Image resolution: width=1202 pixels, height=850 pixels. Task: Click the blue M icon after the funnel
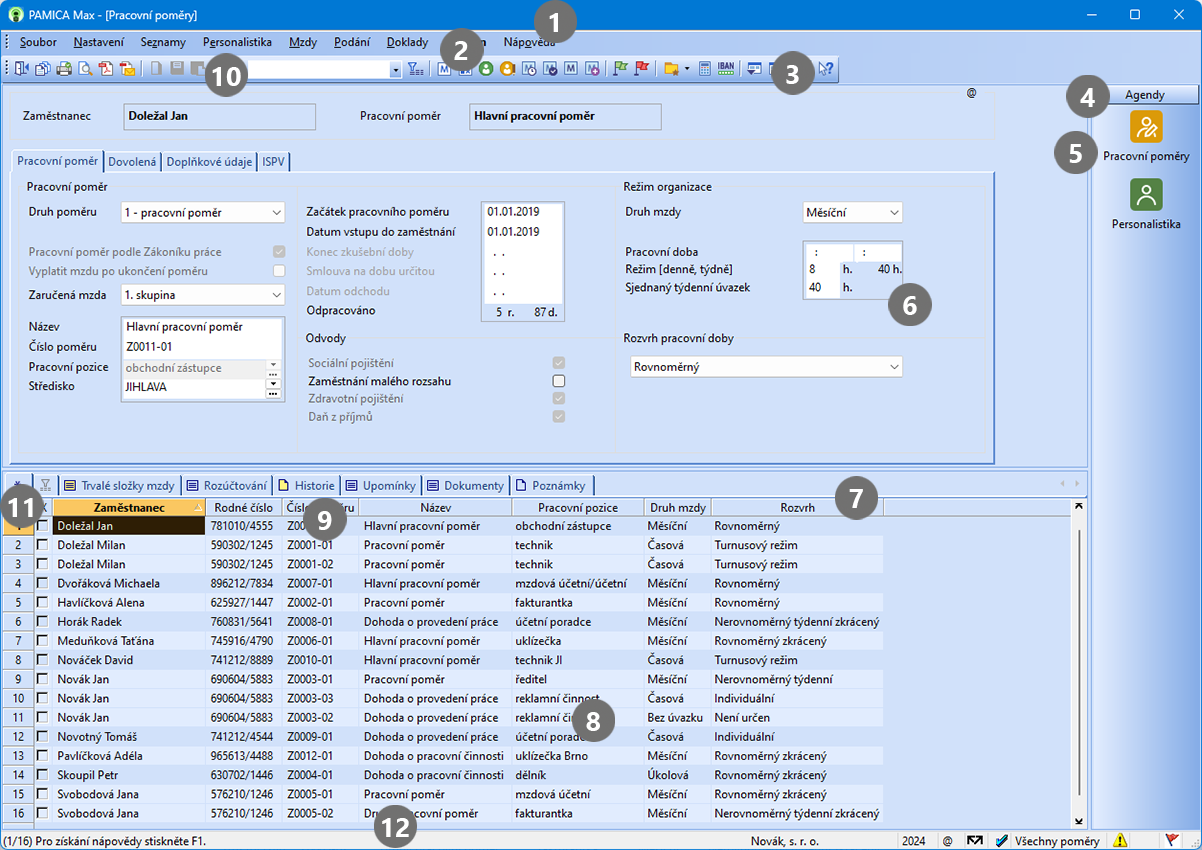[x=444, y=69]
